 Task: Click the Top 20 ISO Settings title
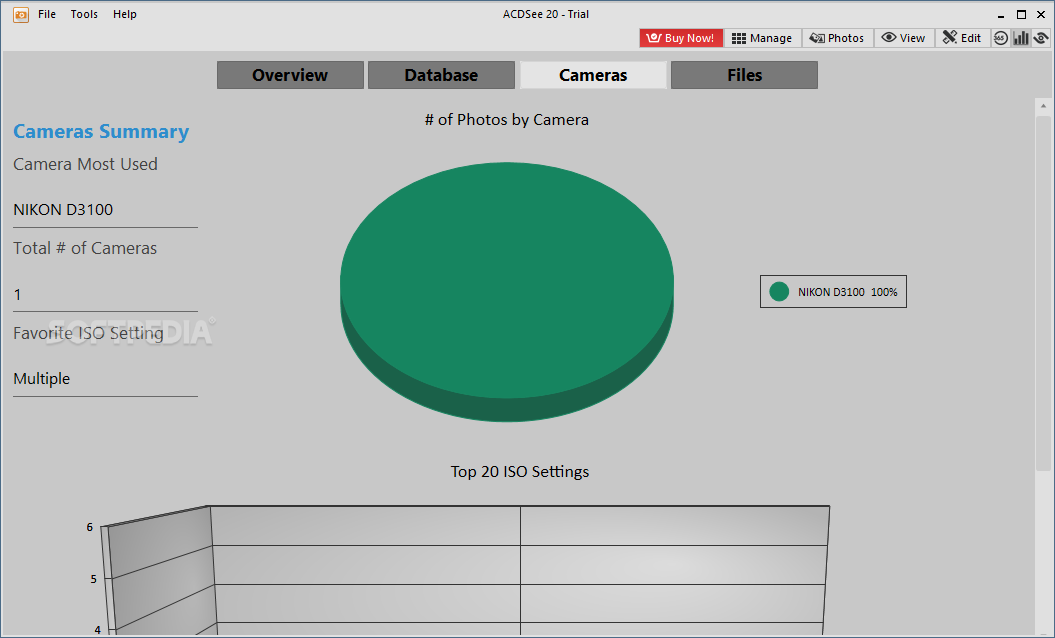(519, 472)
